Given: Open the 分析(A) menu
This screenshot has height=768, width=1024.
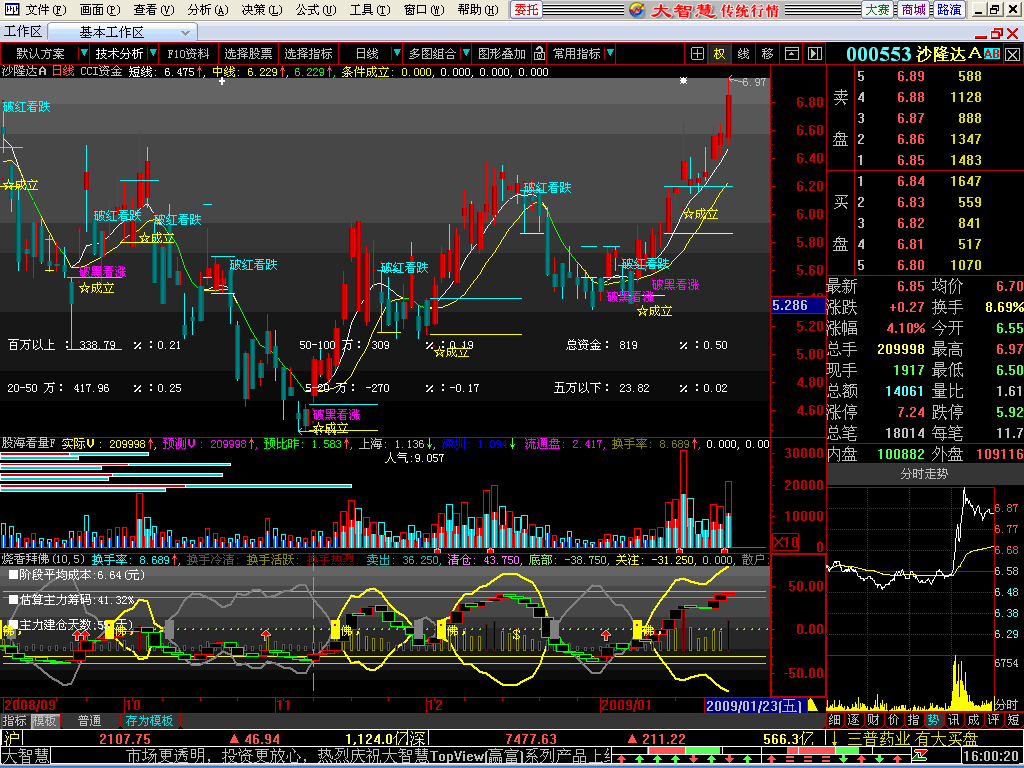Looking at the screenshot, I should point(208,10).
